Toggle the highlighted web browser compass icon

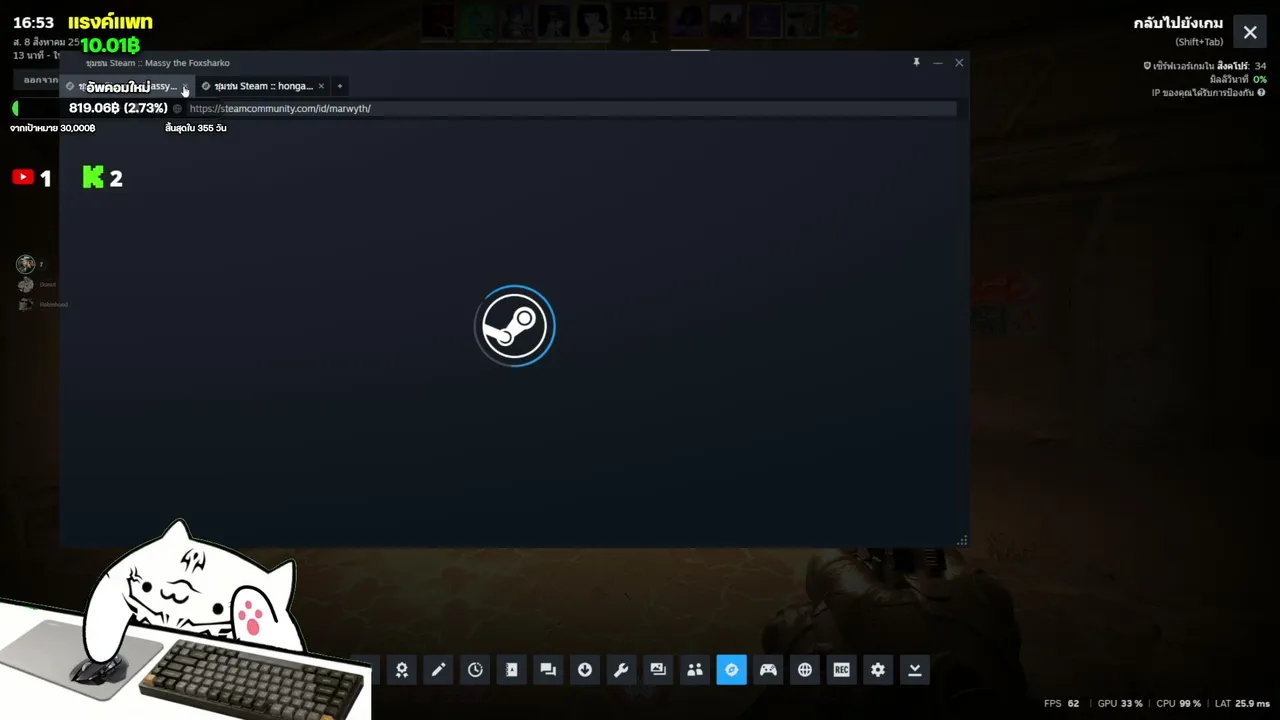[731, 670]
